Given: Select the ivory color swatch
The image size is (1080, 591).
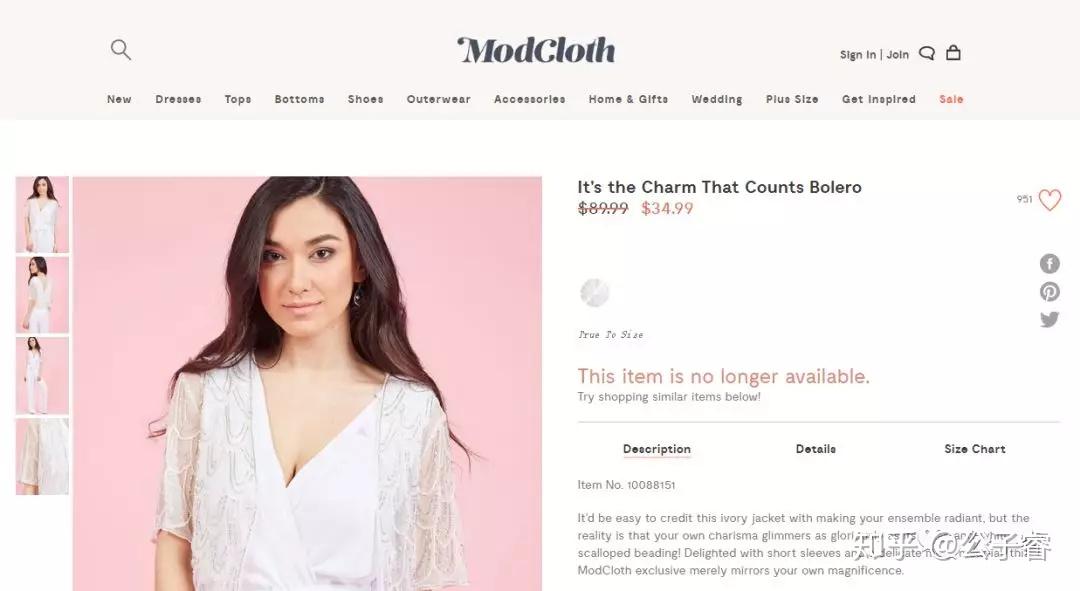Looking at the screenshot, I should pyautogui.click(x=594, y=293).
